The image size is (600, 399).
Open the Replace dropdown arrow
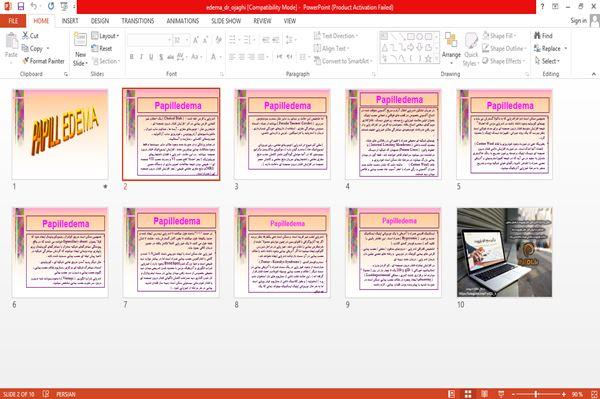[x=566, y=49]
